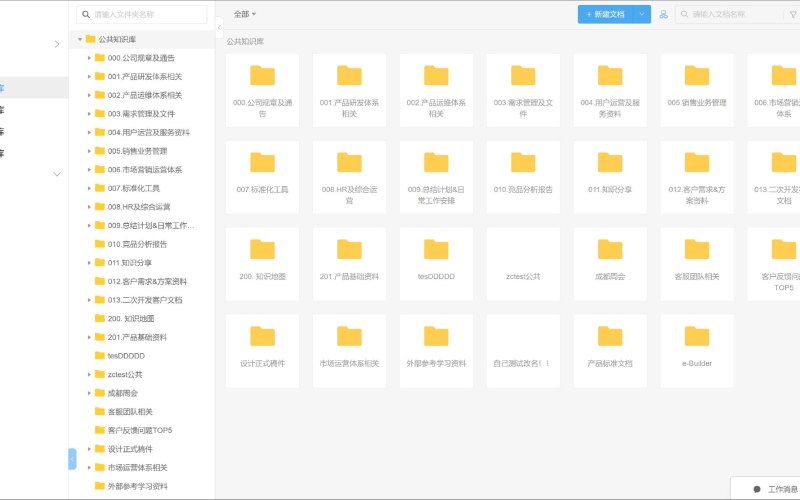Open the 008.HR及综合运营 folder card
800x500 pixels.
(349, 177)
